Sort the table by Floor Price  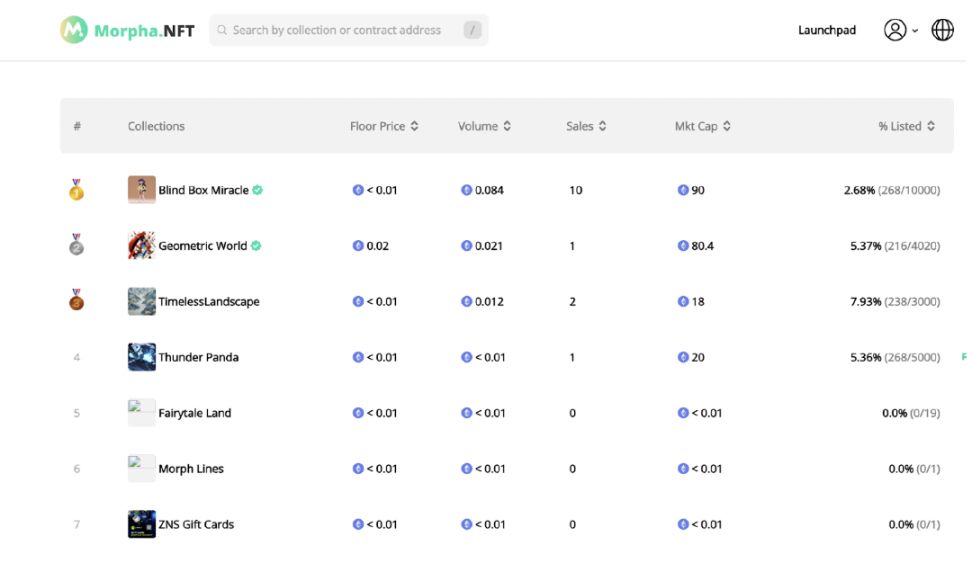click(x=384, y=126)
